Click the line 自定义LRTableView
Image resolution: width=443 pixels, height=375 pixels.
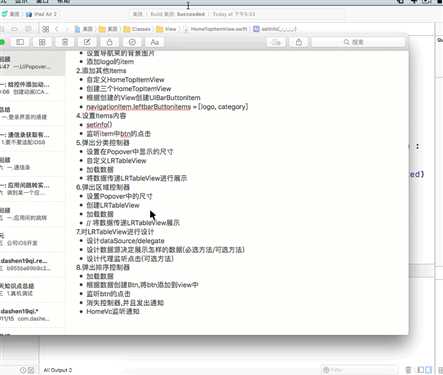[116, 161]
